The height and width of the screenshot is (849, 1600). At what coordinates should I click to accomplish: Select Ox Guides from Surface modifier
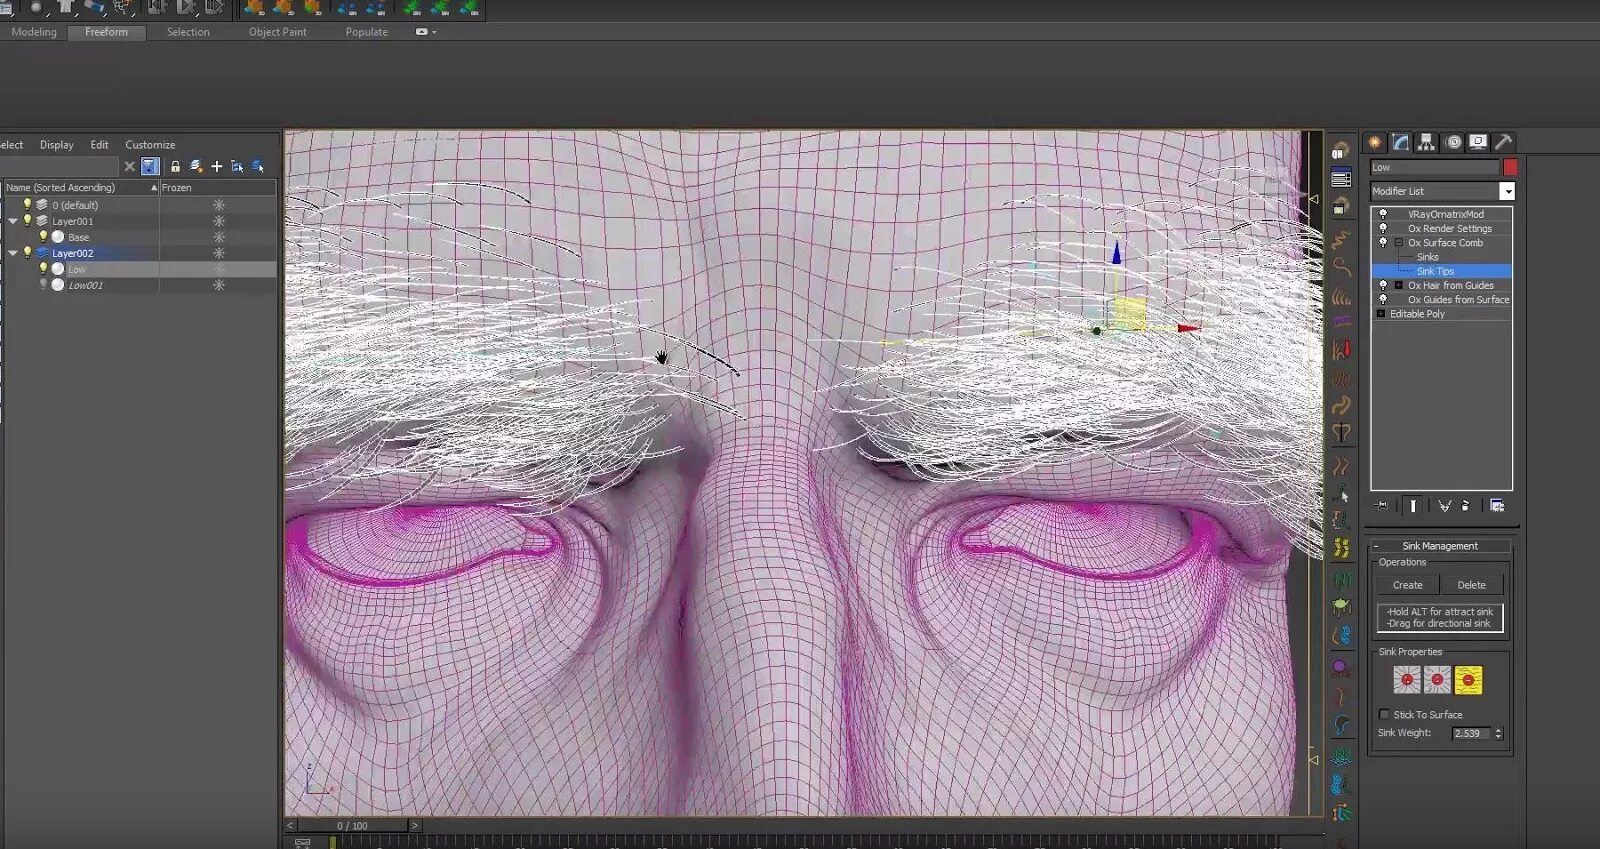point(1458,300)
